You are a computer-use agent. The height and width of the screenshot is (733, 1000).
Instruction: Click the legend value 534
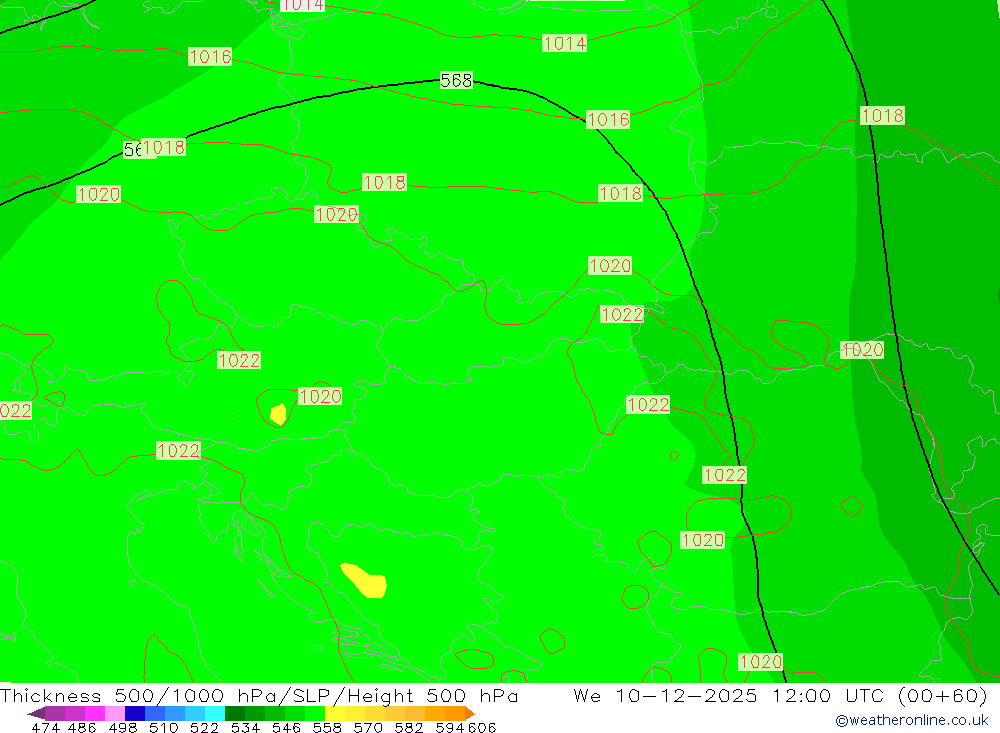246,727
